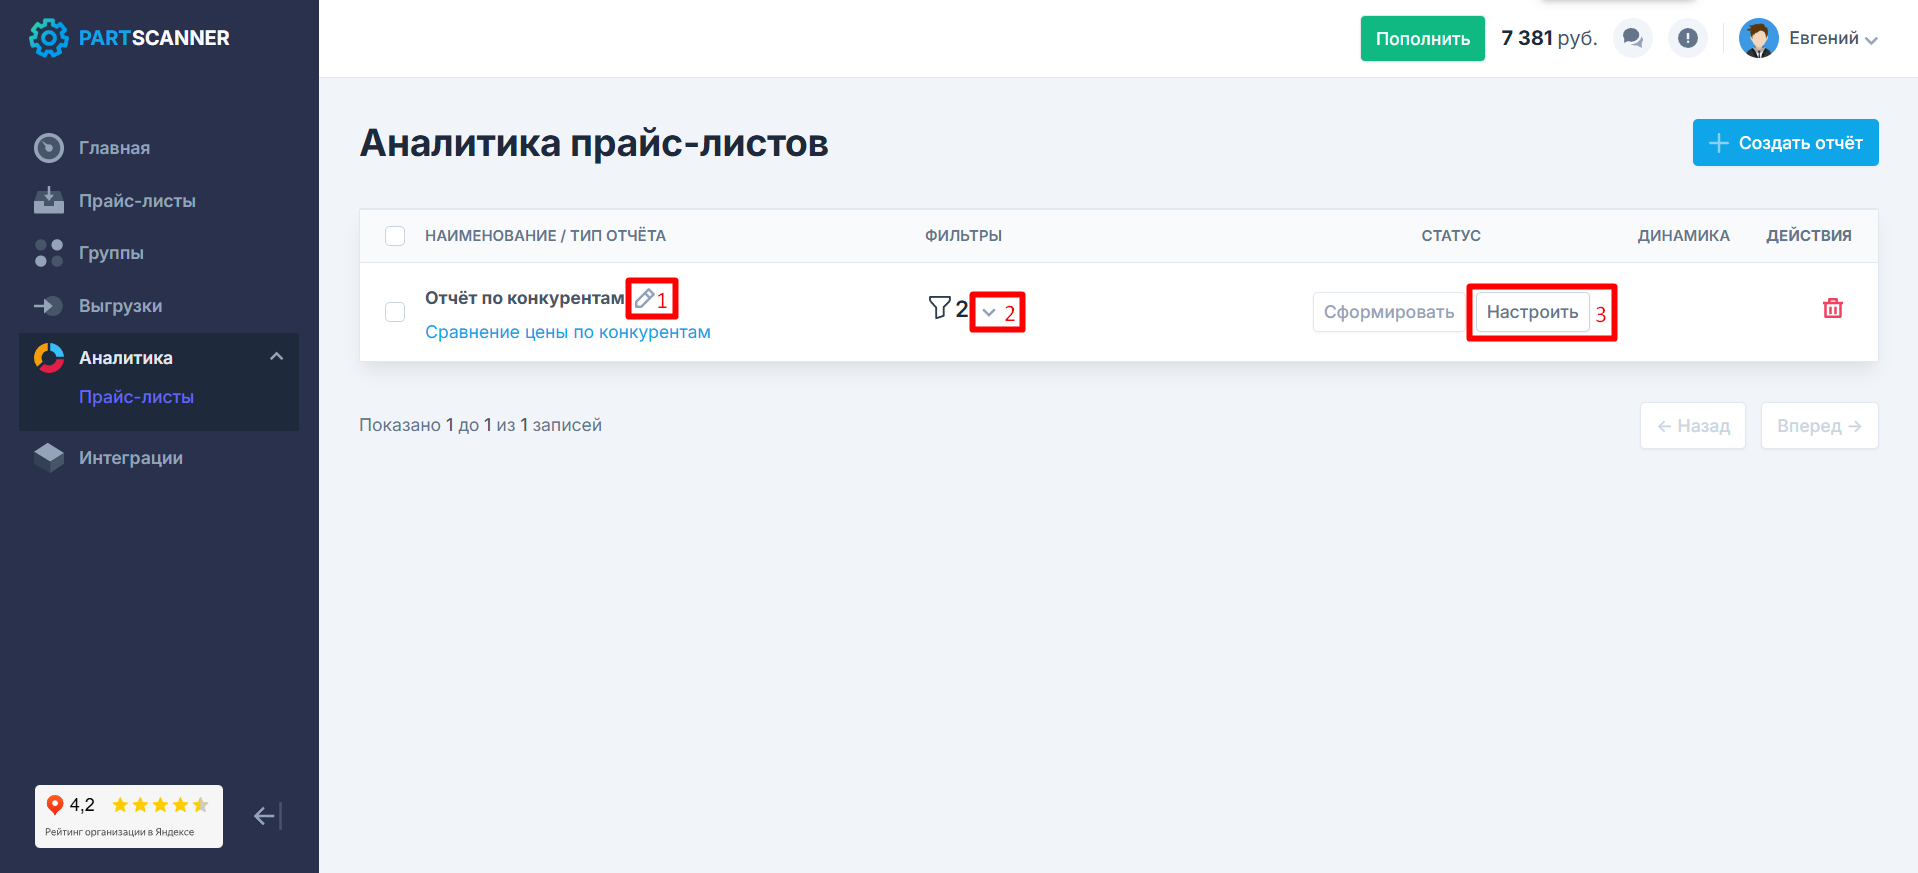Click the exclamation notifications icon
The width and height of the screenshot is (1918, 873).
[1687, 38]
